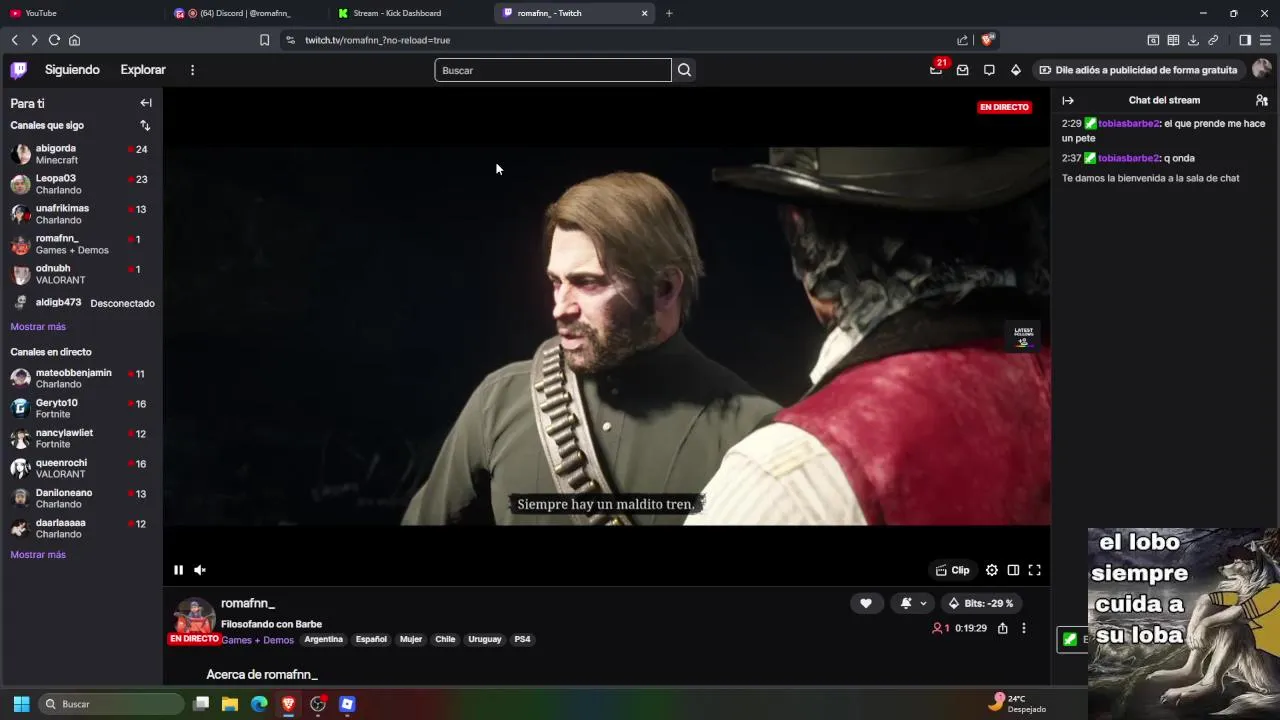The width and height of the screenshot is (1280, 720).
Task: Open the three-dot more menu beside Explorar
Action: click(192, 70)
